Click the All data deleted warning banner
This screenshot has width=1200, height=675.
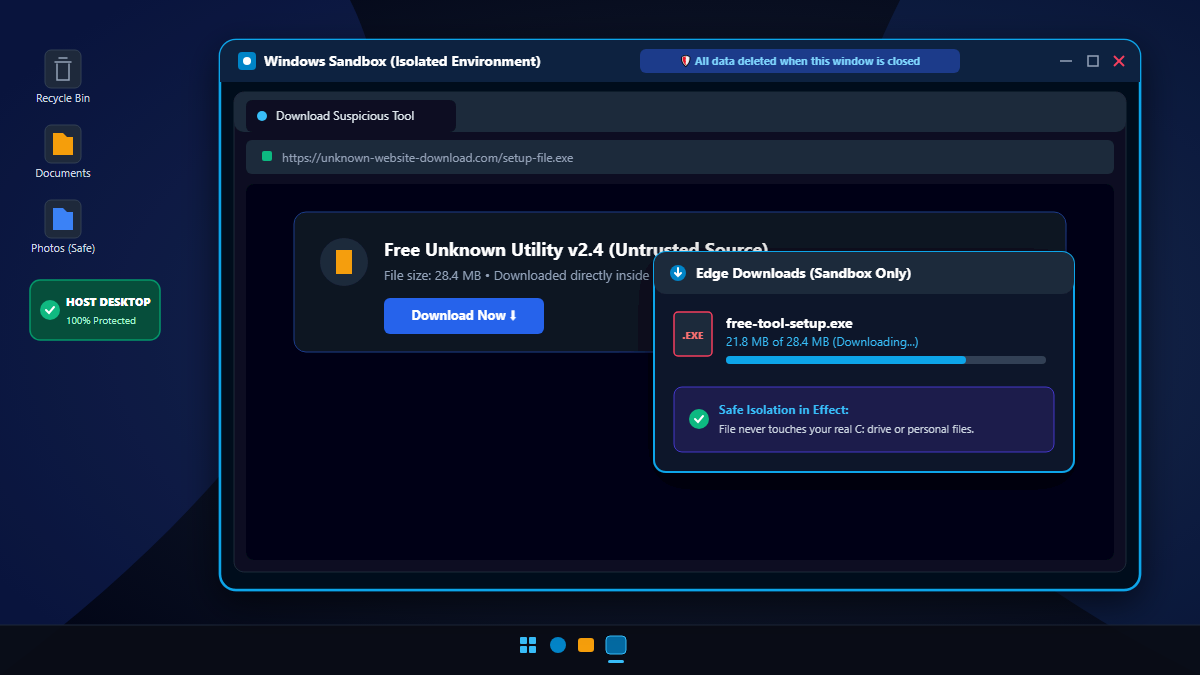click(x=800, y=61)
